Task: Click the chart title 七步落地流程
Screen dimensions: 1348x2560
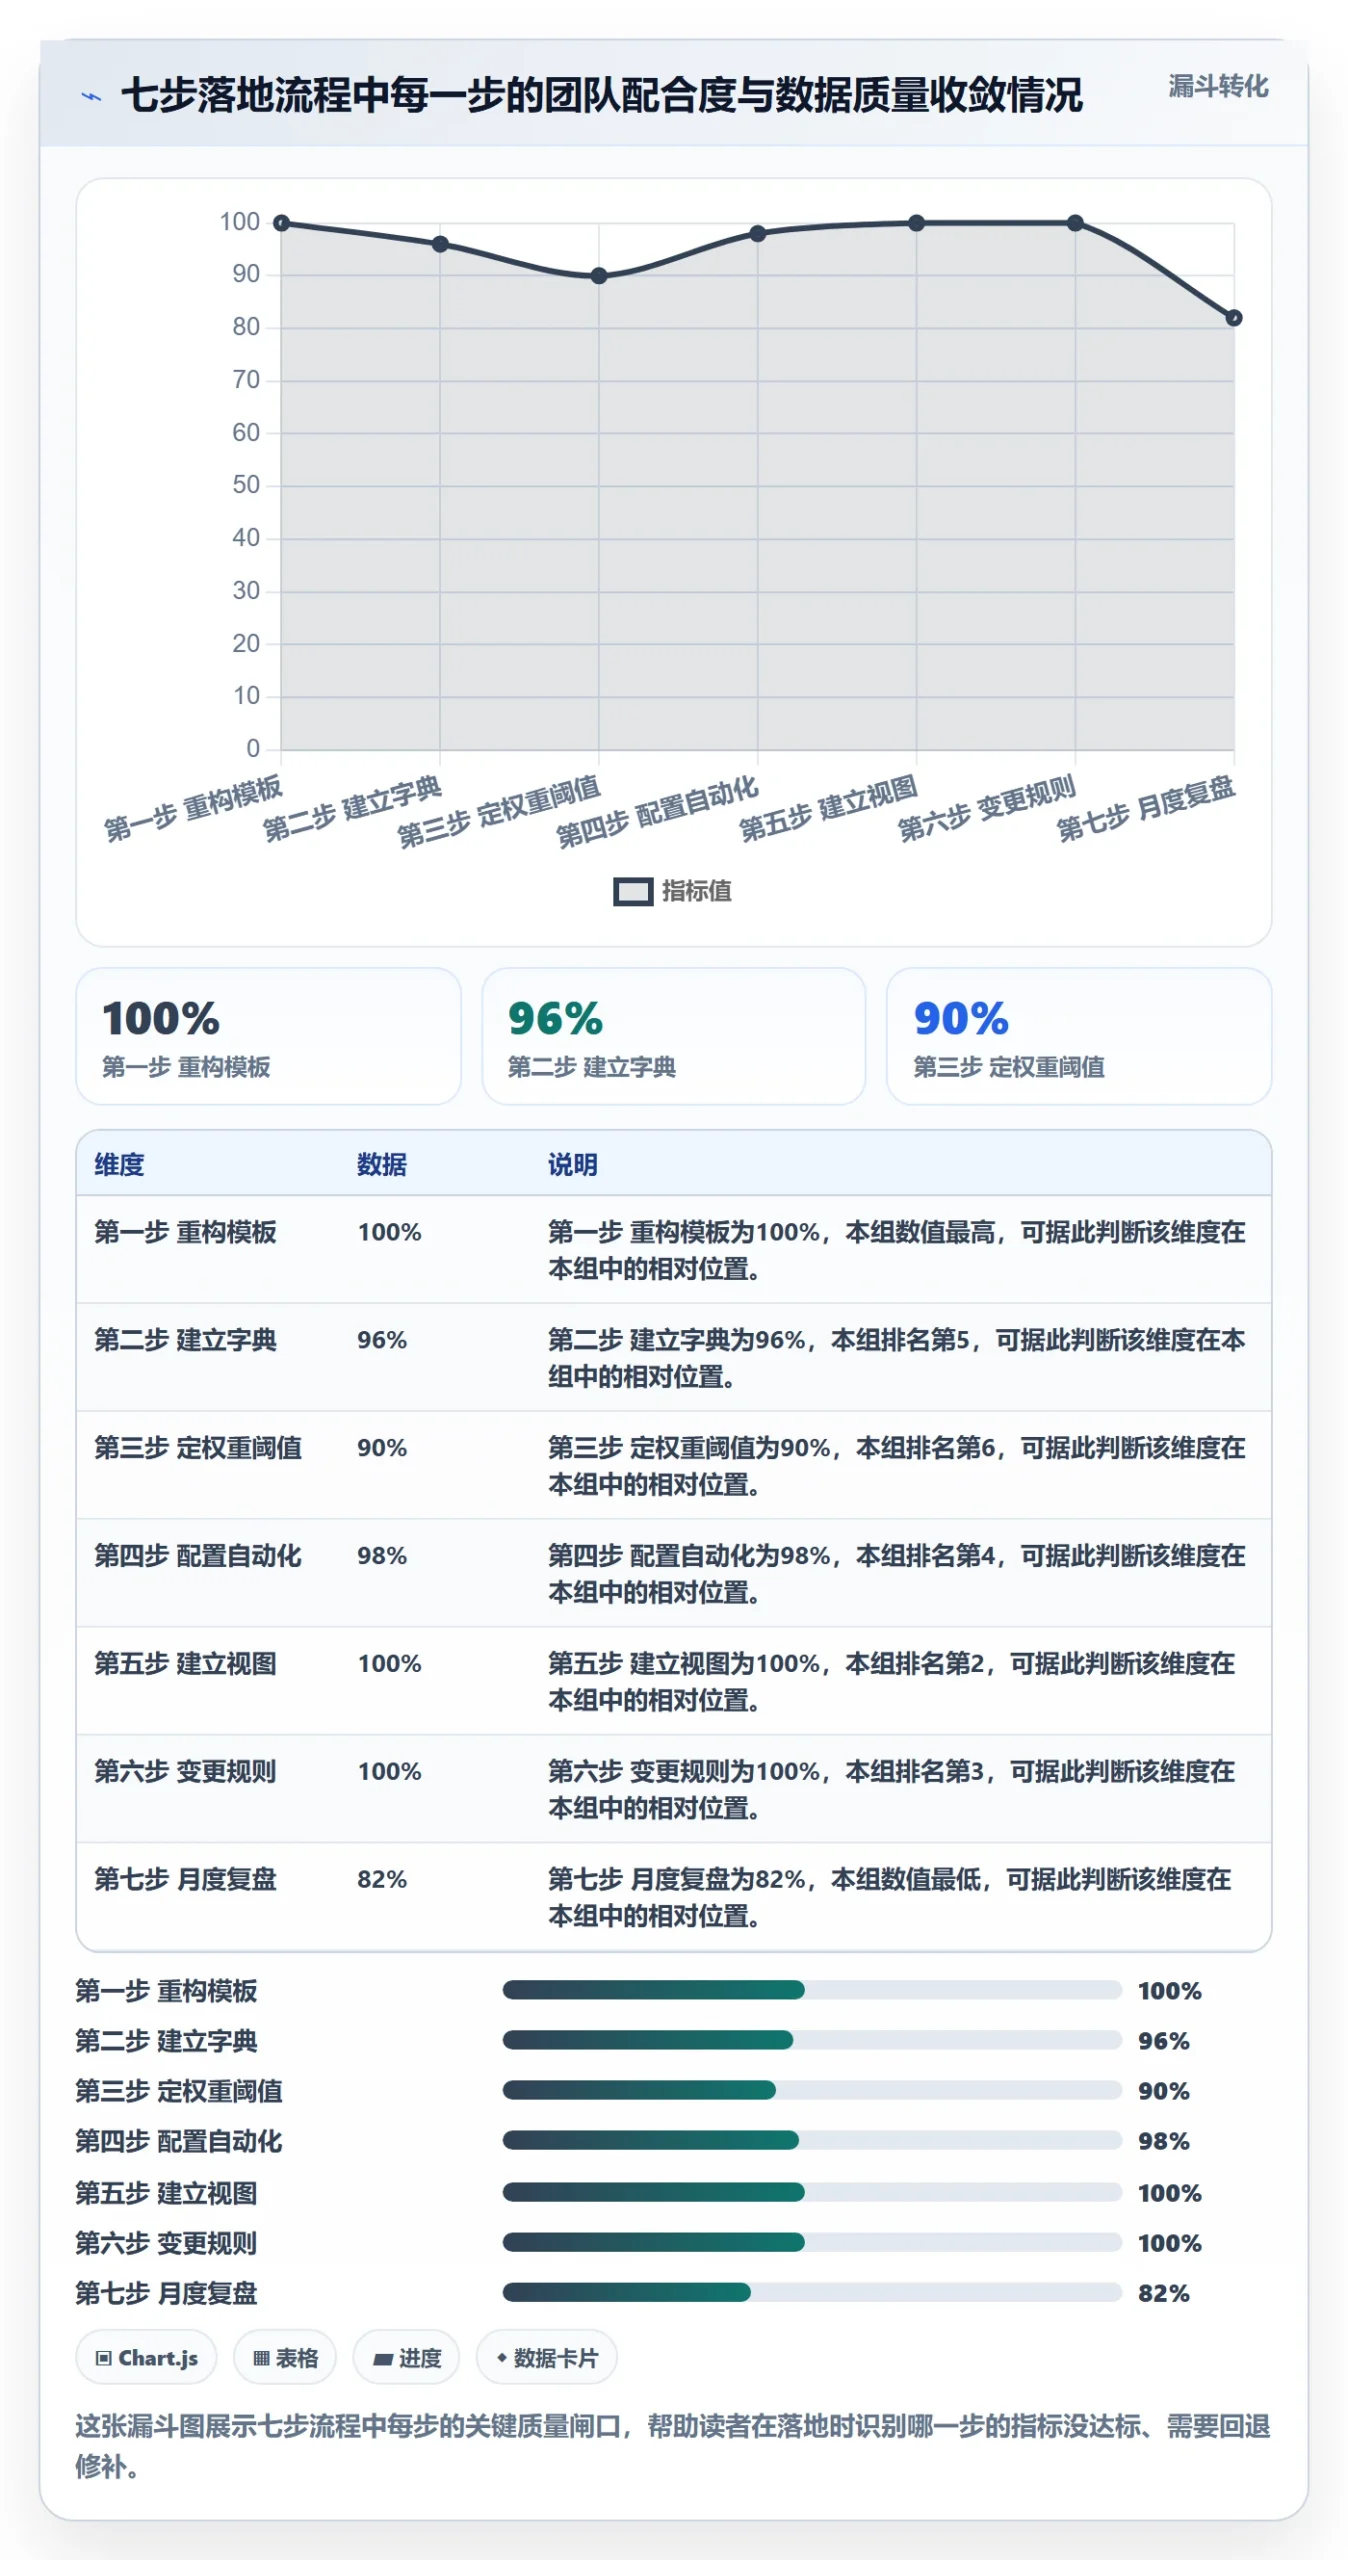Action: click(601, 95)
